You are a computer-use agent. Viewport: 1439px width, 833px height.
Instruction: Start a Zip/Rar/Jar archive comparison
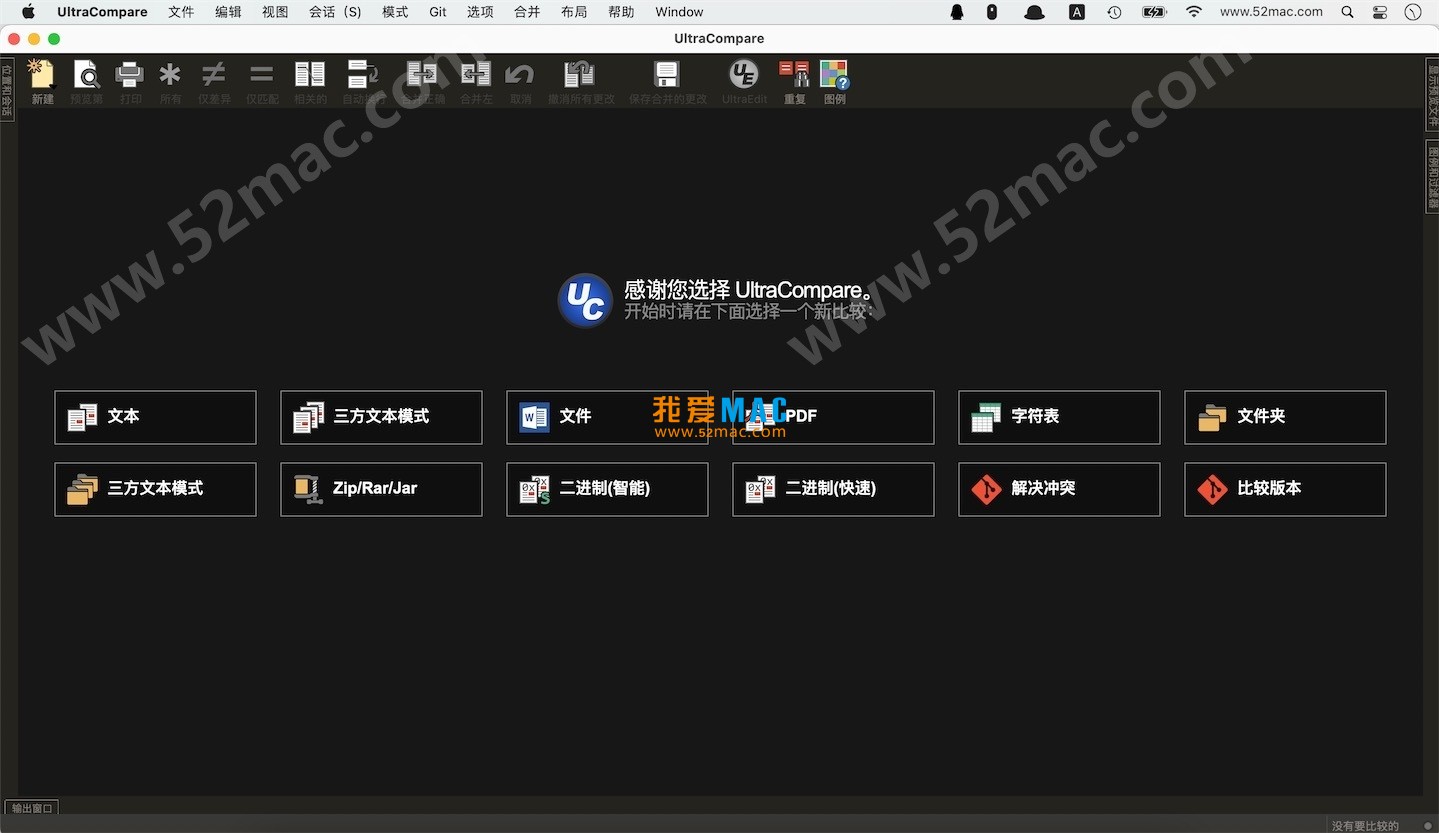click(x=381, y=489)
